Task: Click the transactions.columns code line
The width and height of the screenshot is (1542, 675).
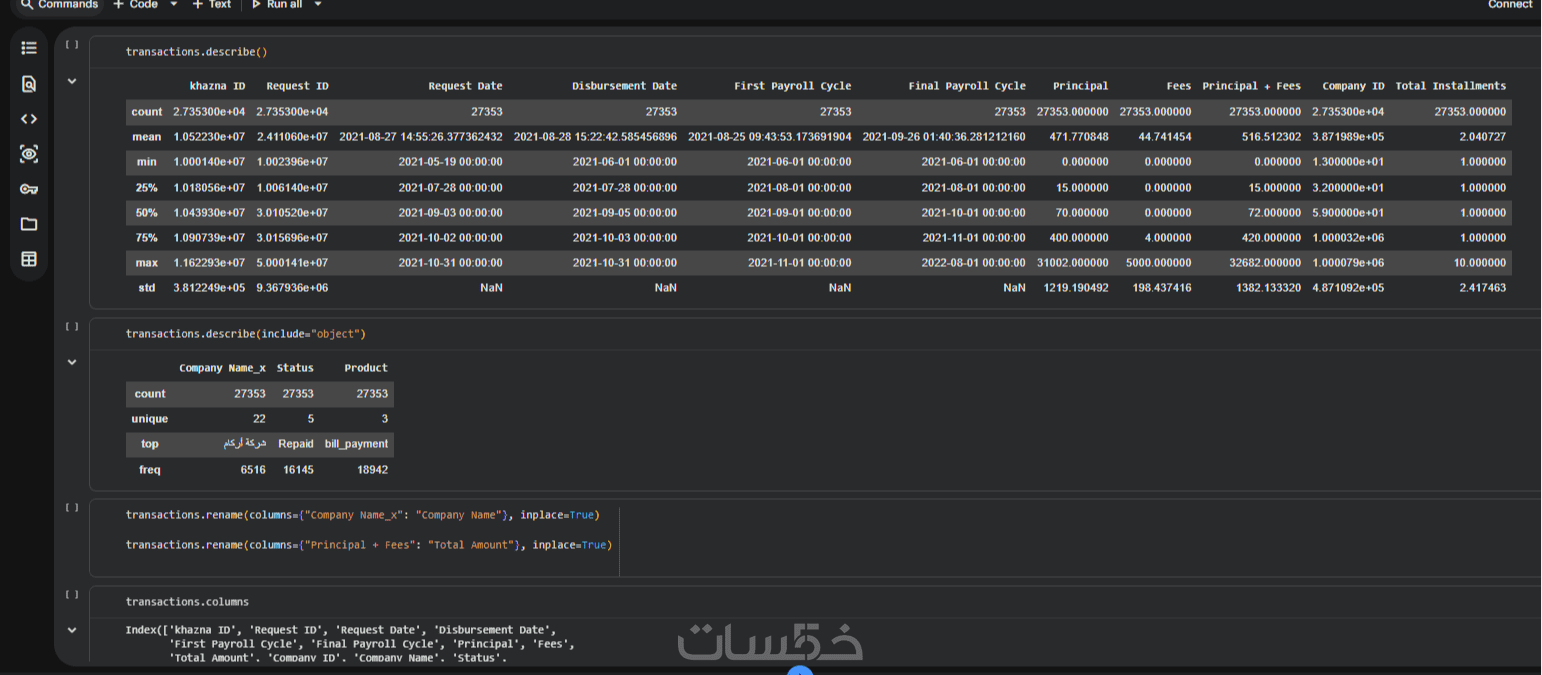Action: click(187, 602)
